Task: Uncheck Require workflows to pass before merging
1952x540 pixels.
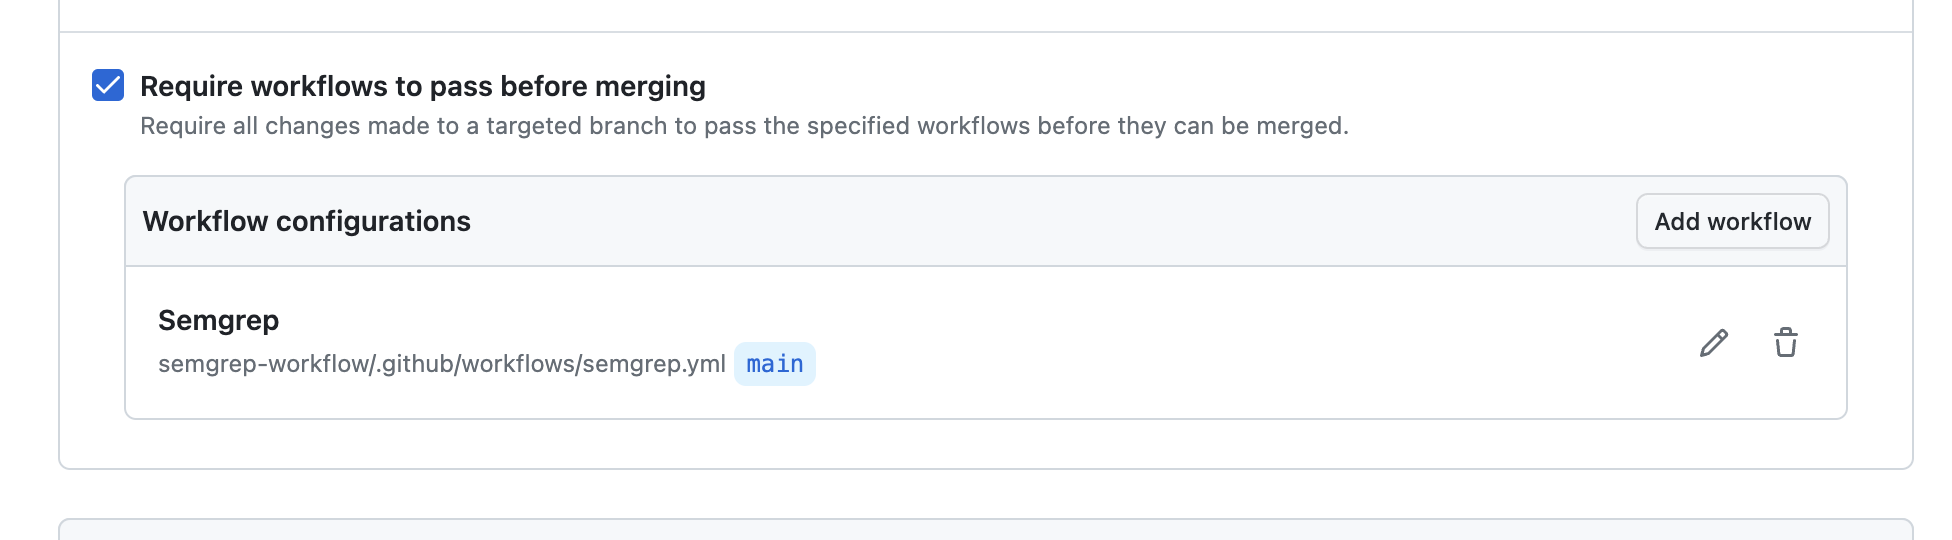Action: [x=108, y=86]
